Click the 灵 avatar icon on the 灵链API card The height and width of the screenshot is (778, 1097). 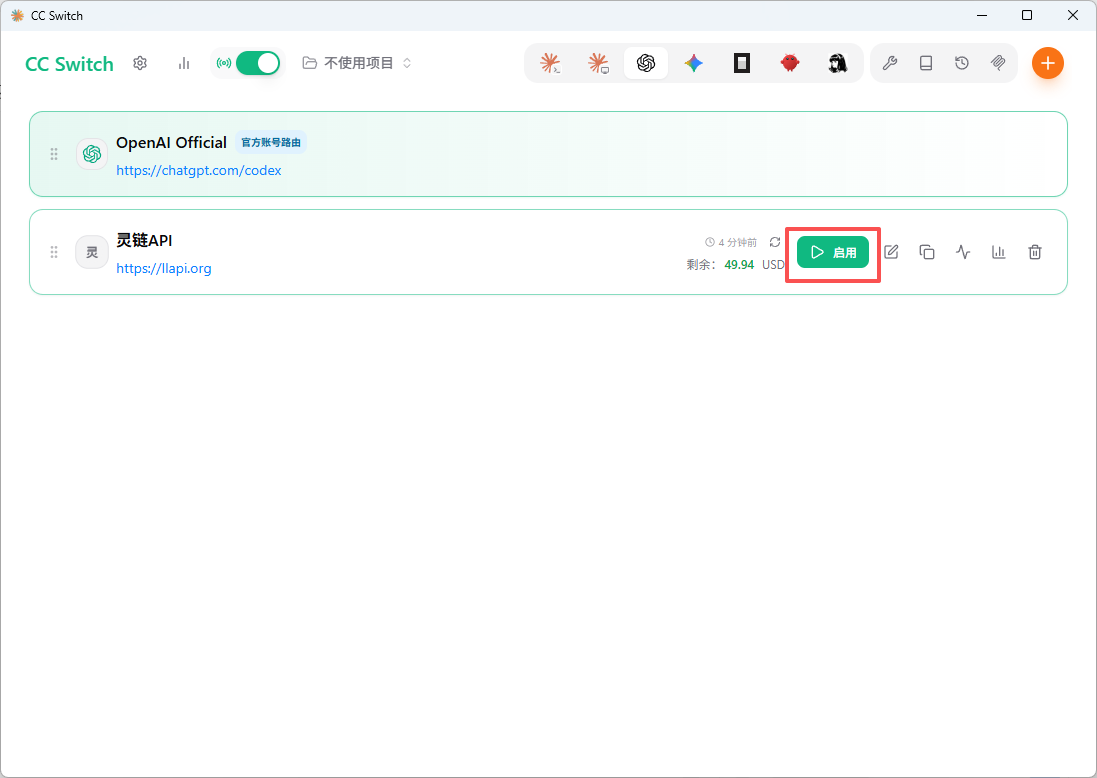[92, 252]
